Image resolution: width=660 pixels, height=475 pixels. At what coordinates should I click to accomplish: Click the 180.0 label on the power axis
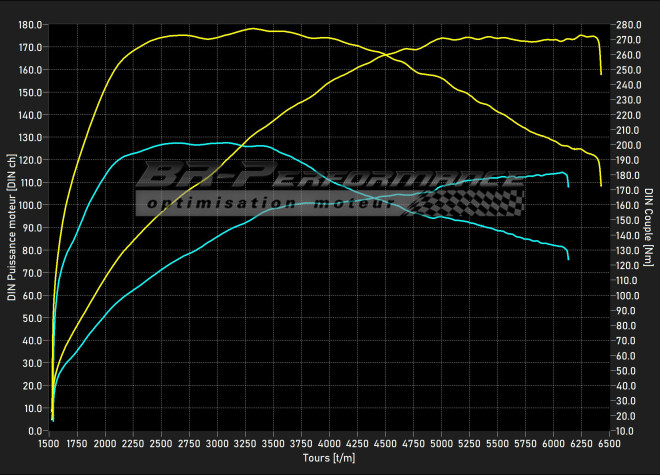pyautogui.click(x=30, y=25)
